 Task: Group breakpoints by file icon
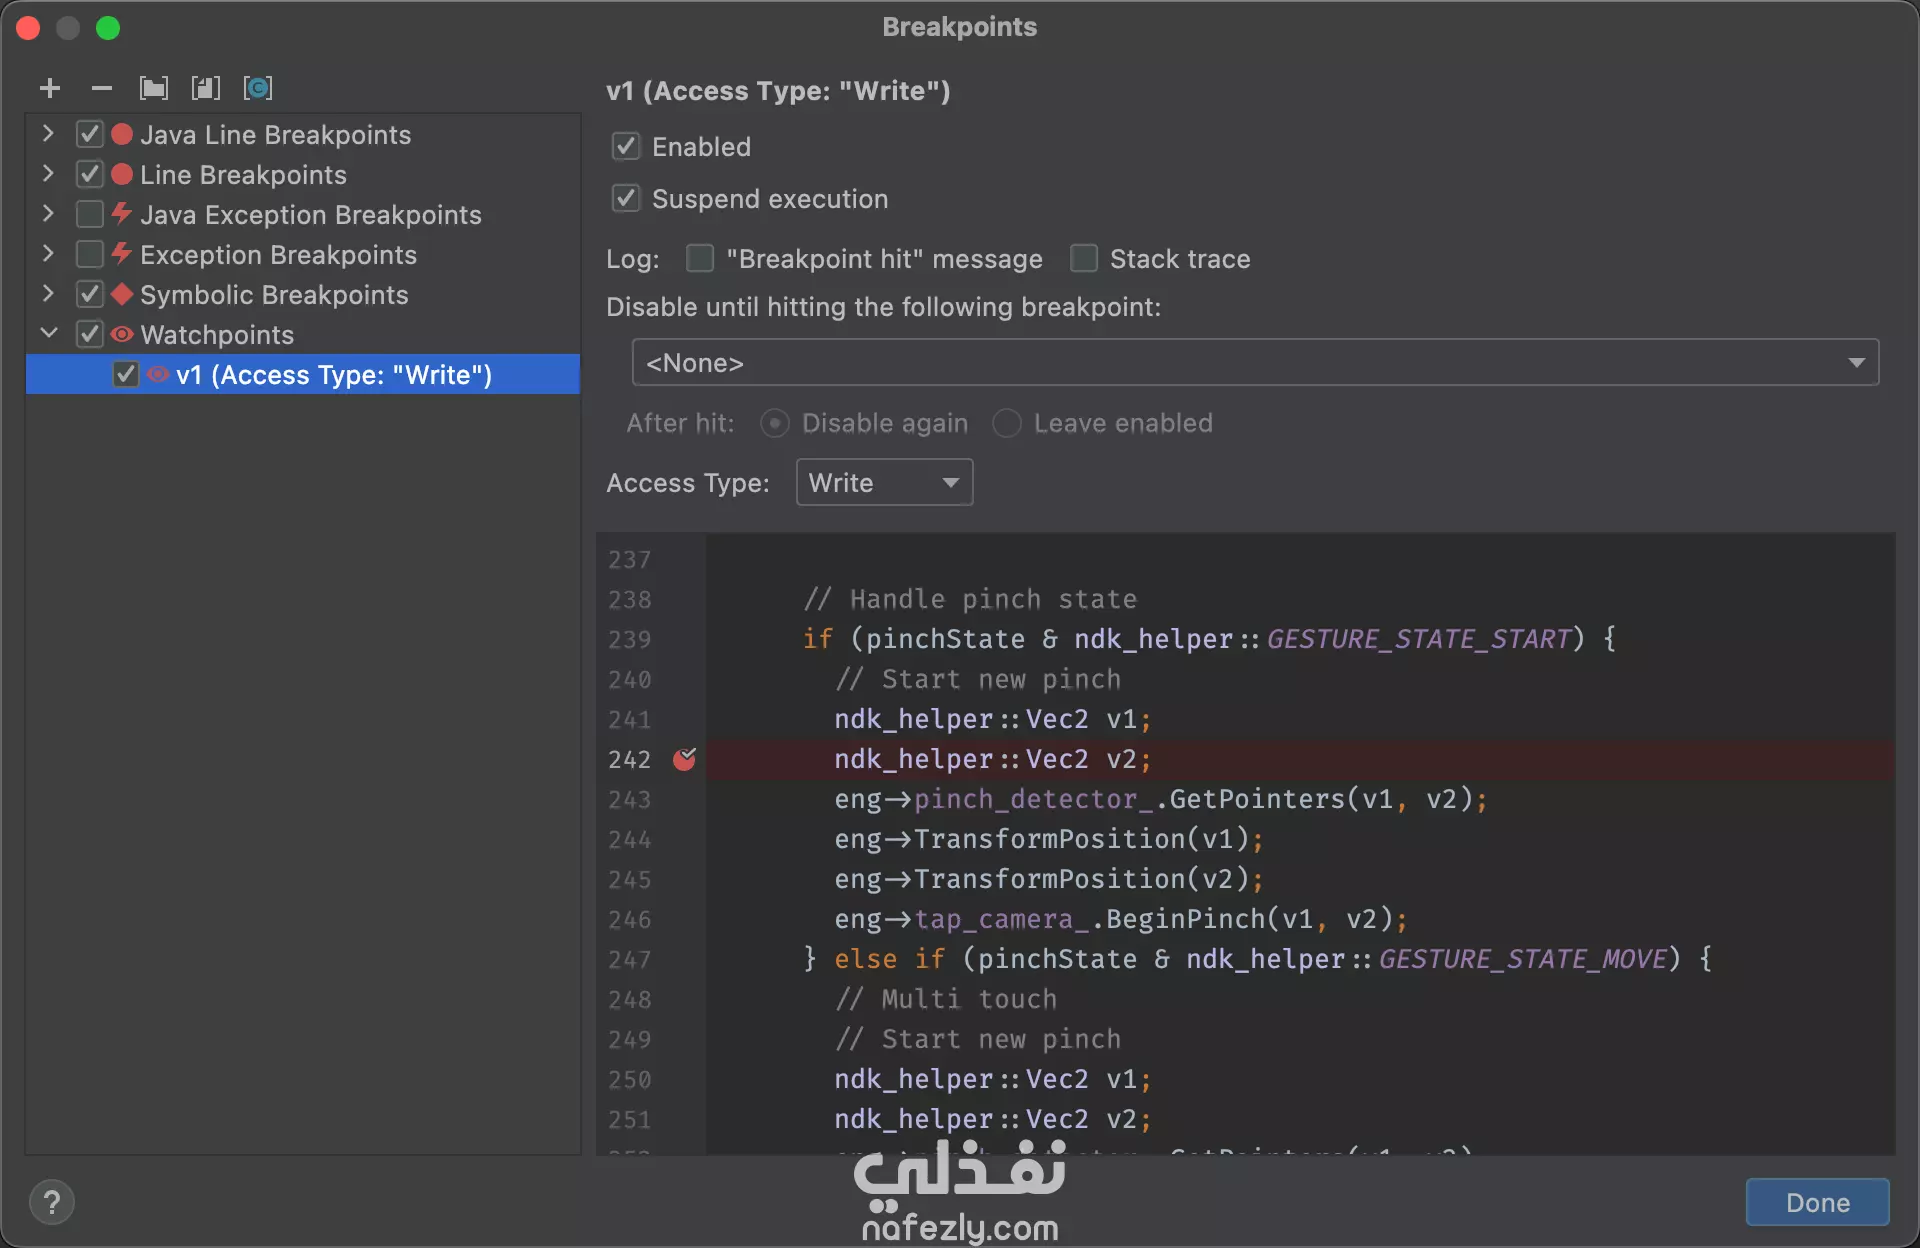[x=206, y=88]
